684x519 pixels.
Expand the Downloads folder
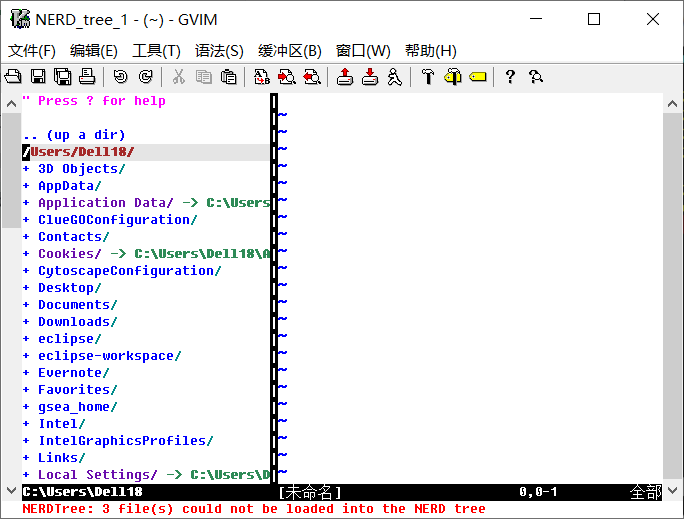(26, 322)
